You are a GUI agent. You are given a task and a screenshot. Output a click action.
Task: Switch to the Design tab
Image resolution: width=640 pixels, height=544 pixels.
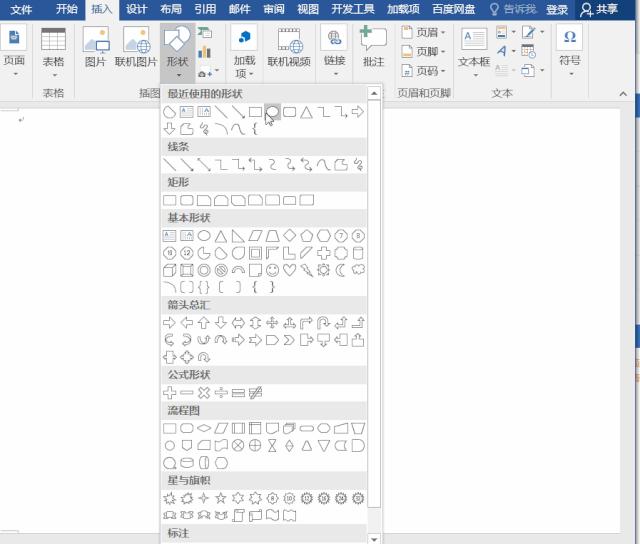point(136,9)
